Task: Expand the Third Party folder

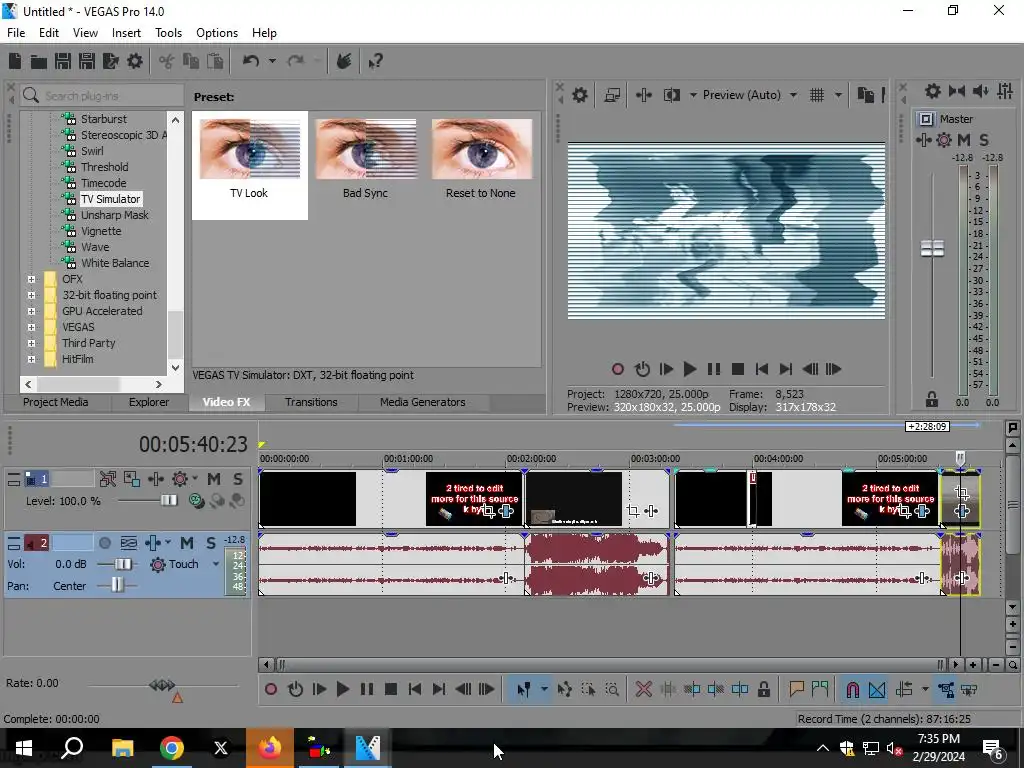Action: pos(31,343)
